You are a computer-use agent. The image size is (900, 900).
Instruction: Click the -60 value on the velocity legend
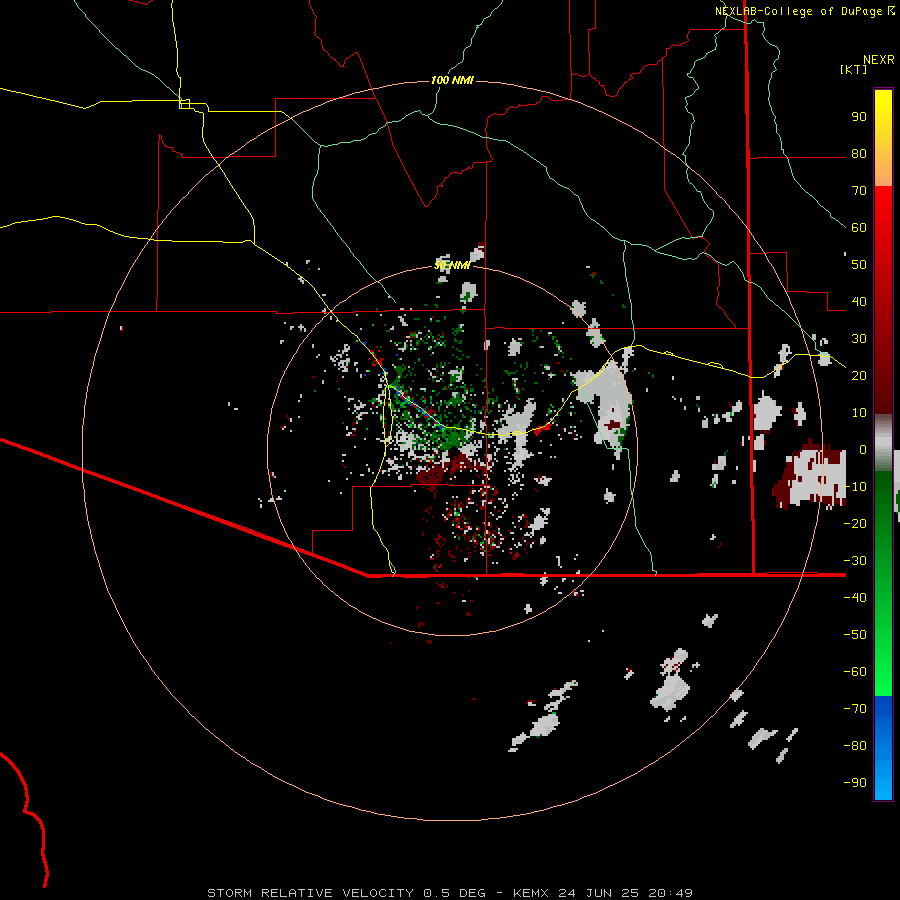pos(855,672)
